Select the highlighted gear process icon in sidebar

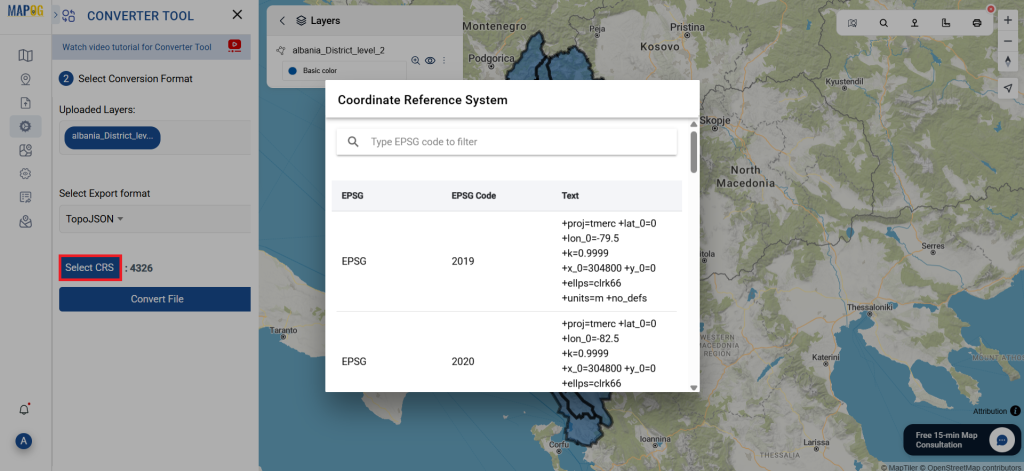(x=25, y=126)
